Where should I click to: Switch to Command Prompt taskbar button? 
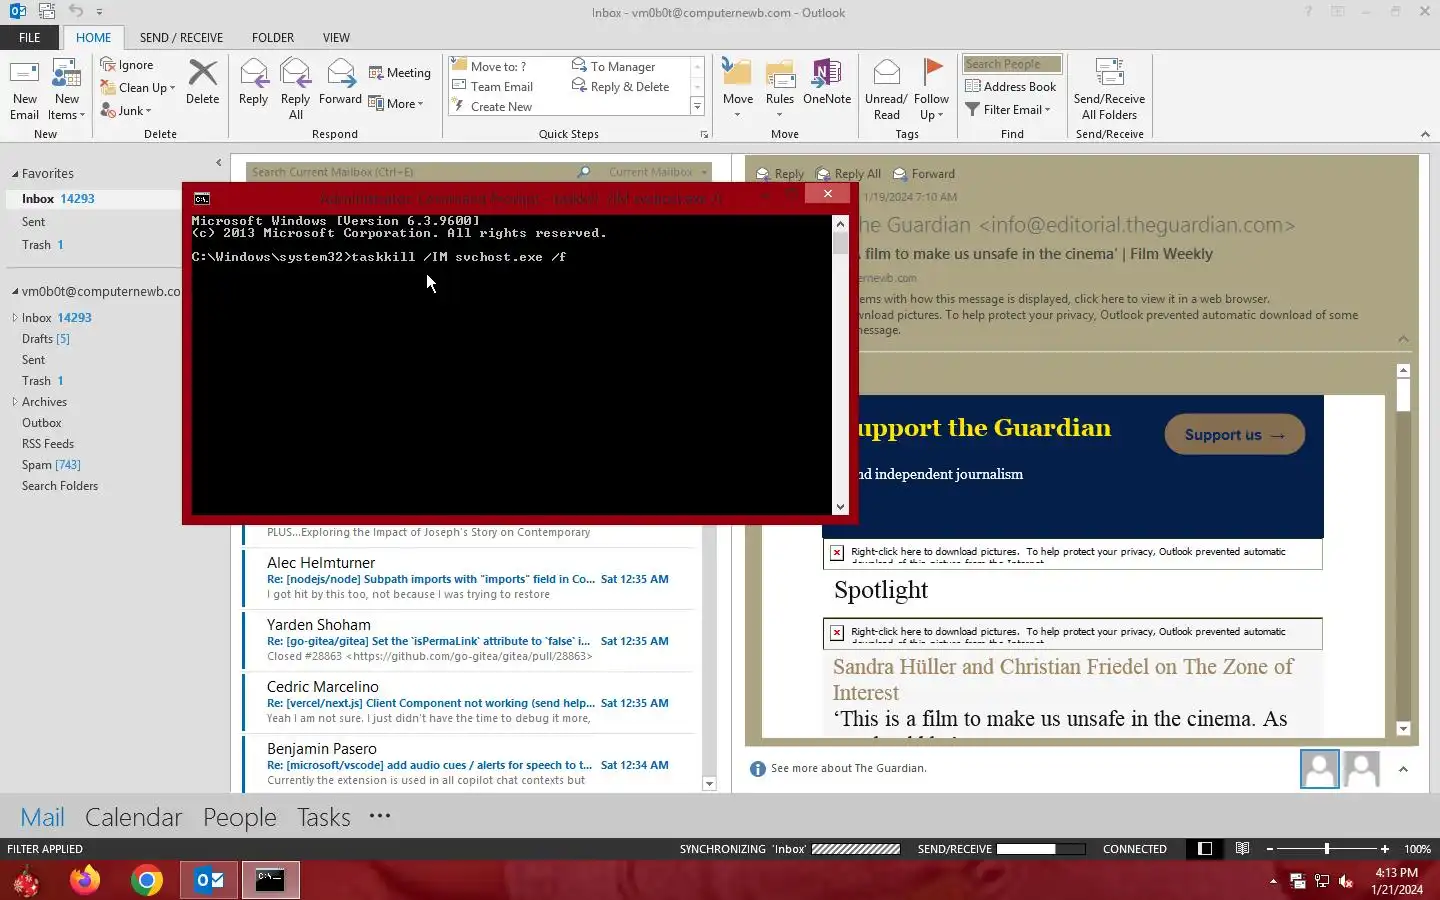pos(270,880)
